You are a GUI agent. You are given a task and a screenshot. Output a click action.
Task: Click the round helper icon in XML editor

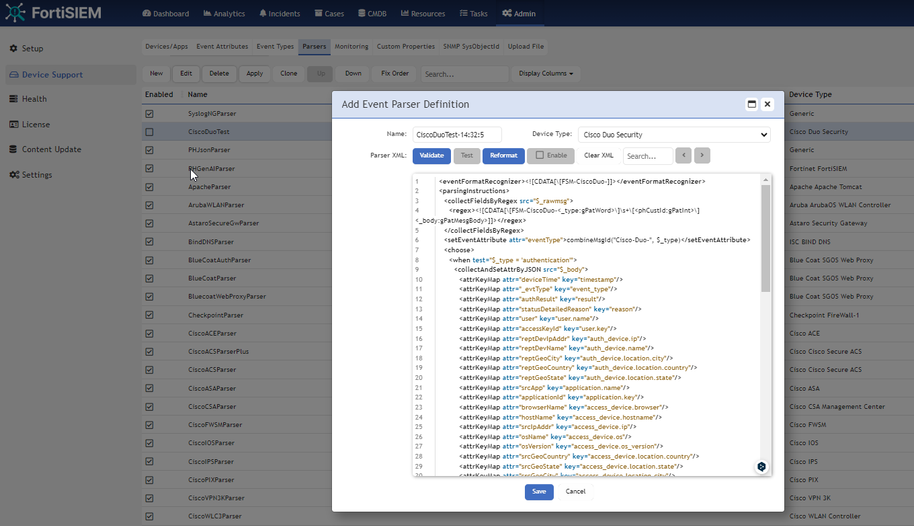click(761, 467)
